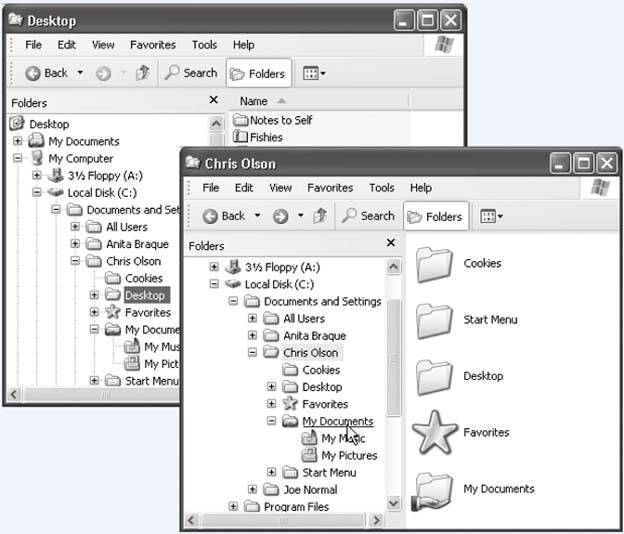Open the large Favorites star icon
Image resolution: width=624 pixels, height=534 pixels.
click(434, 433)
